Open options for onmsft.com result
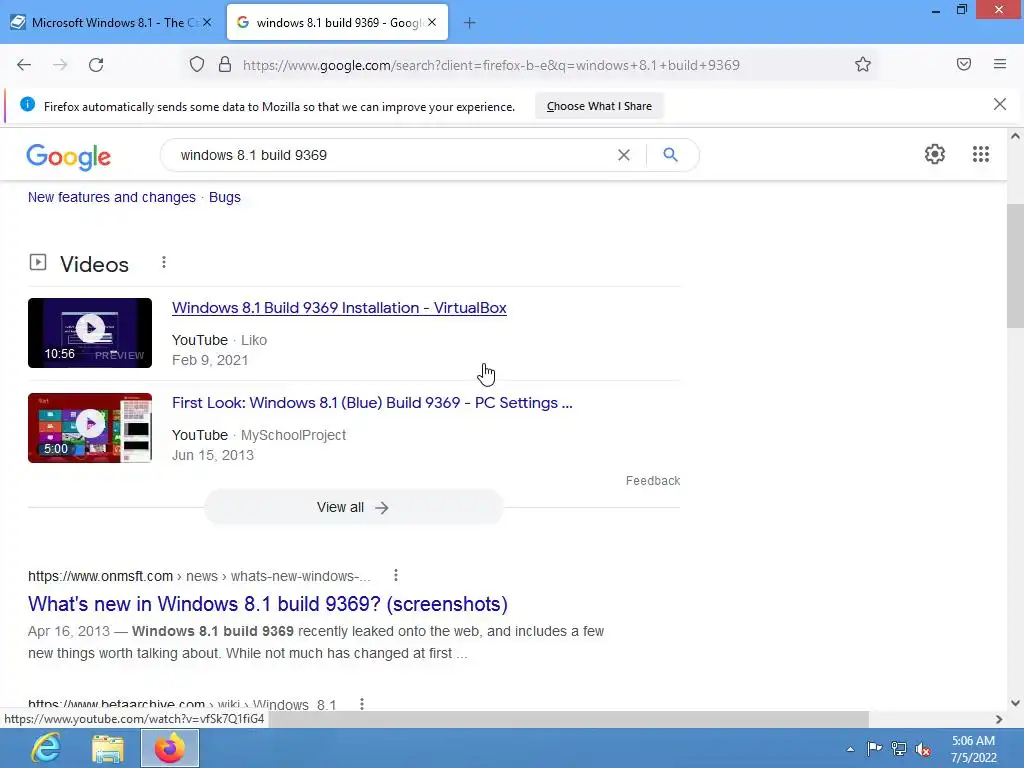 pyautogui.click(x=396, y=575)
